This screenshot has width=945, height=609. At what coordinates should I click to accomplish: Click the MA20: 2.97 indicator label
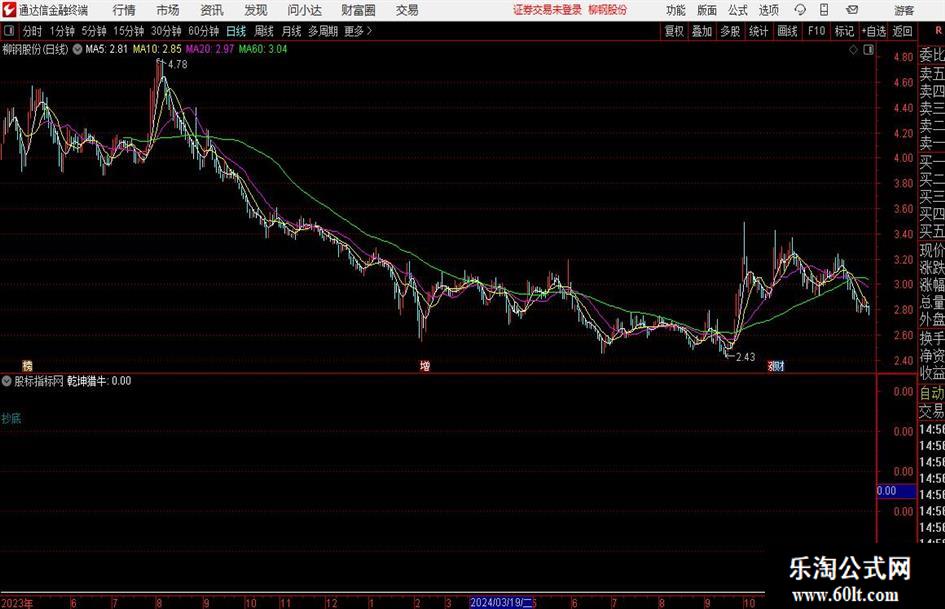(x=210, y=49)
